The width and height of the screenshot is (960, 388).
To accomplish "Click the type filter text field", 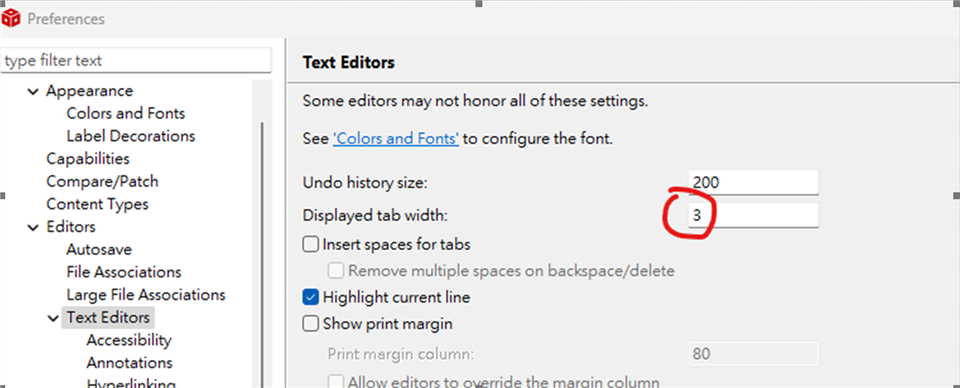I will point(136,61).
